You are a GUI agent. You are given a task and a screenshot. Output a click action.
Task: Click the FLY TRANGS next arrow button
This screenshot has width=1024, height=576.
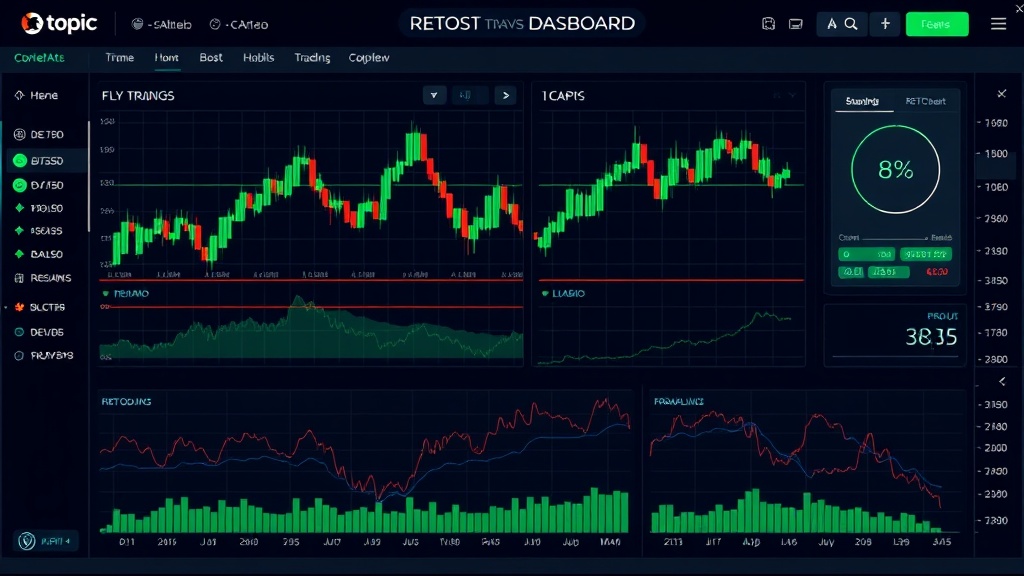point(505,95)
